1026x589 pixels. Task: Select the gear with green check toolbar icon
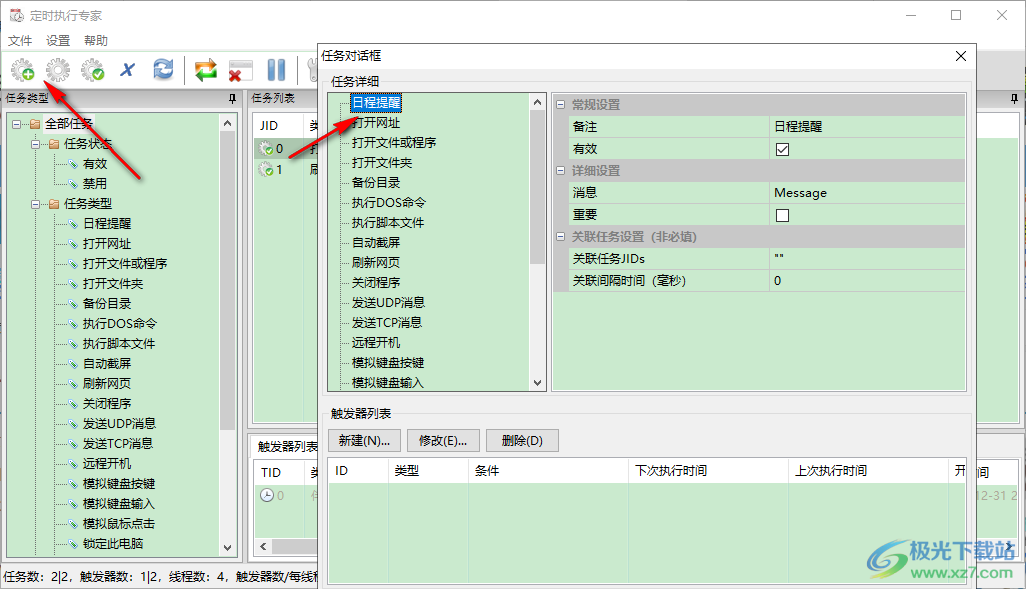pyautogui.click(x=92, y=70)
